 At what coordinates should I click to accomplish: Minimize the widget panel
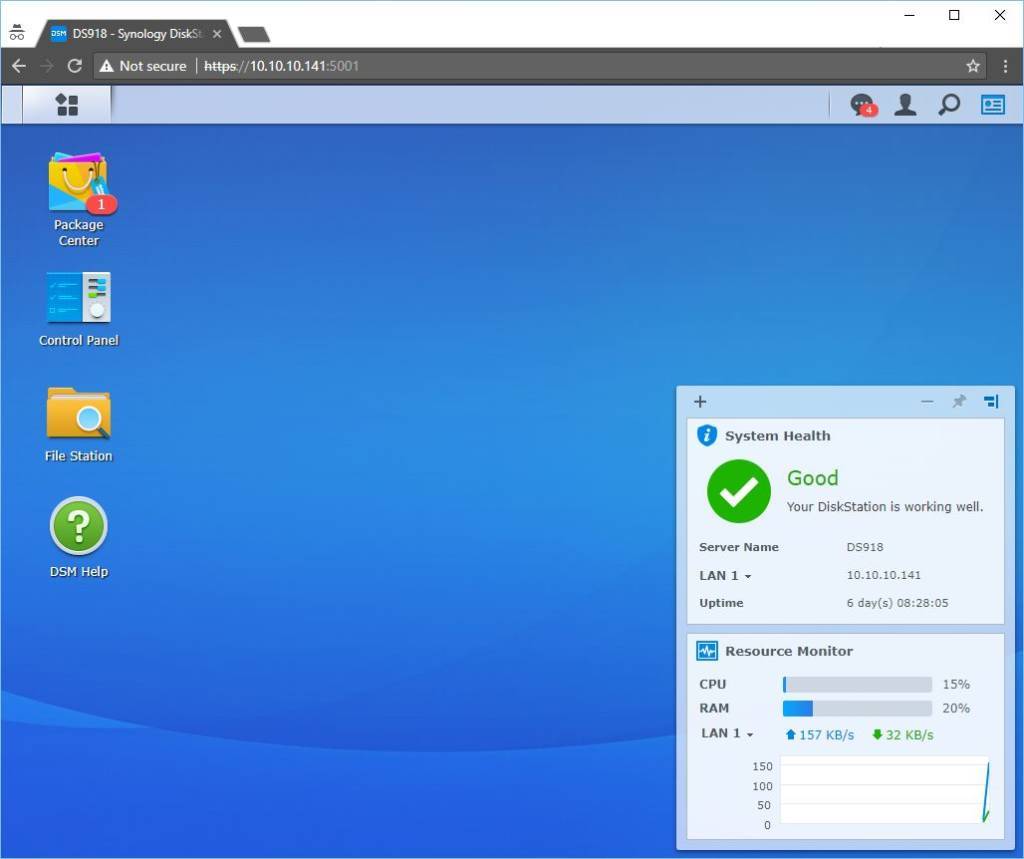pos(927,401)
